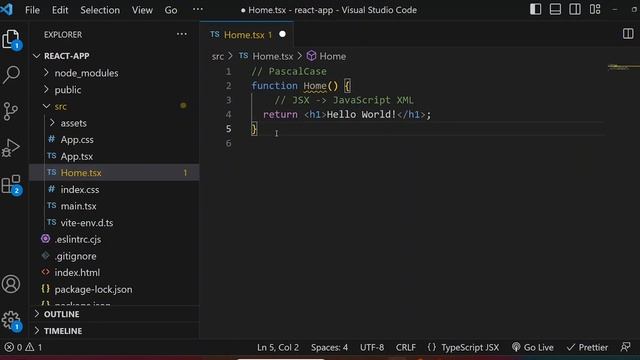Viewport: 640px width, 360px height.
Task: Collapse the REACT-APP root folder
Action: [x=114, y=56]
